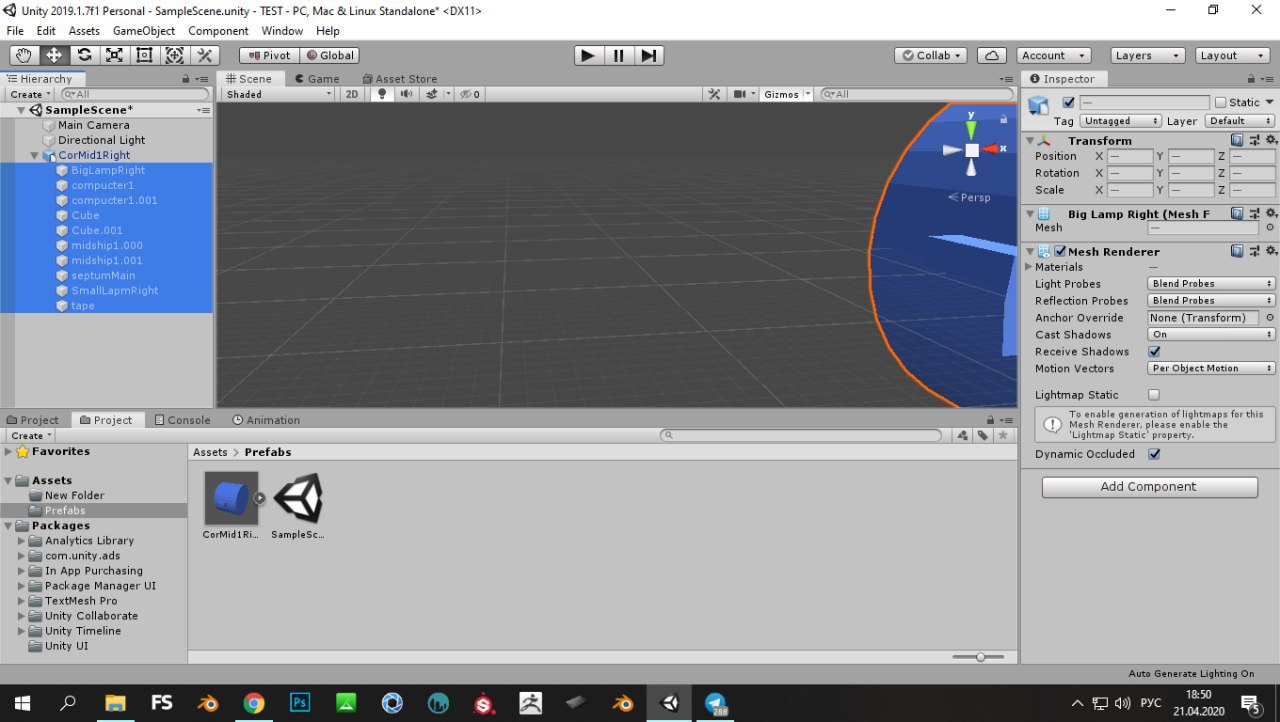Viewport: 1280px width, 722px height.
Task: Open the Tag Untagged dropdown
Action: tap(1120, 121)
